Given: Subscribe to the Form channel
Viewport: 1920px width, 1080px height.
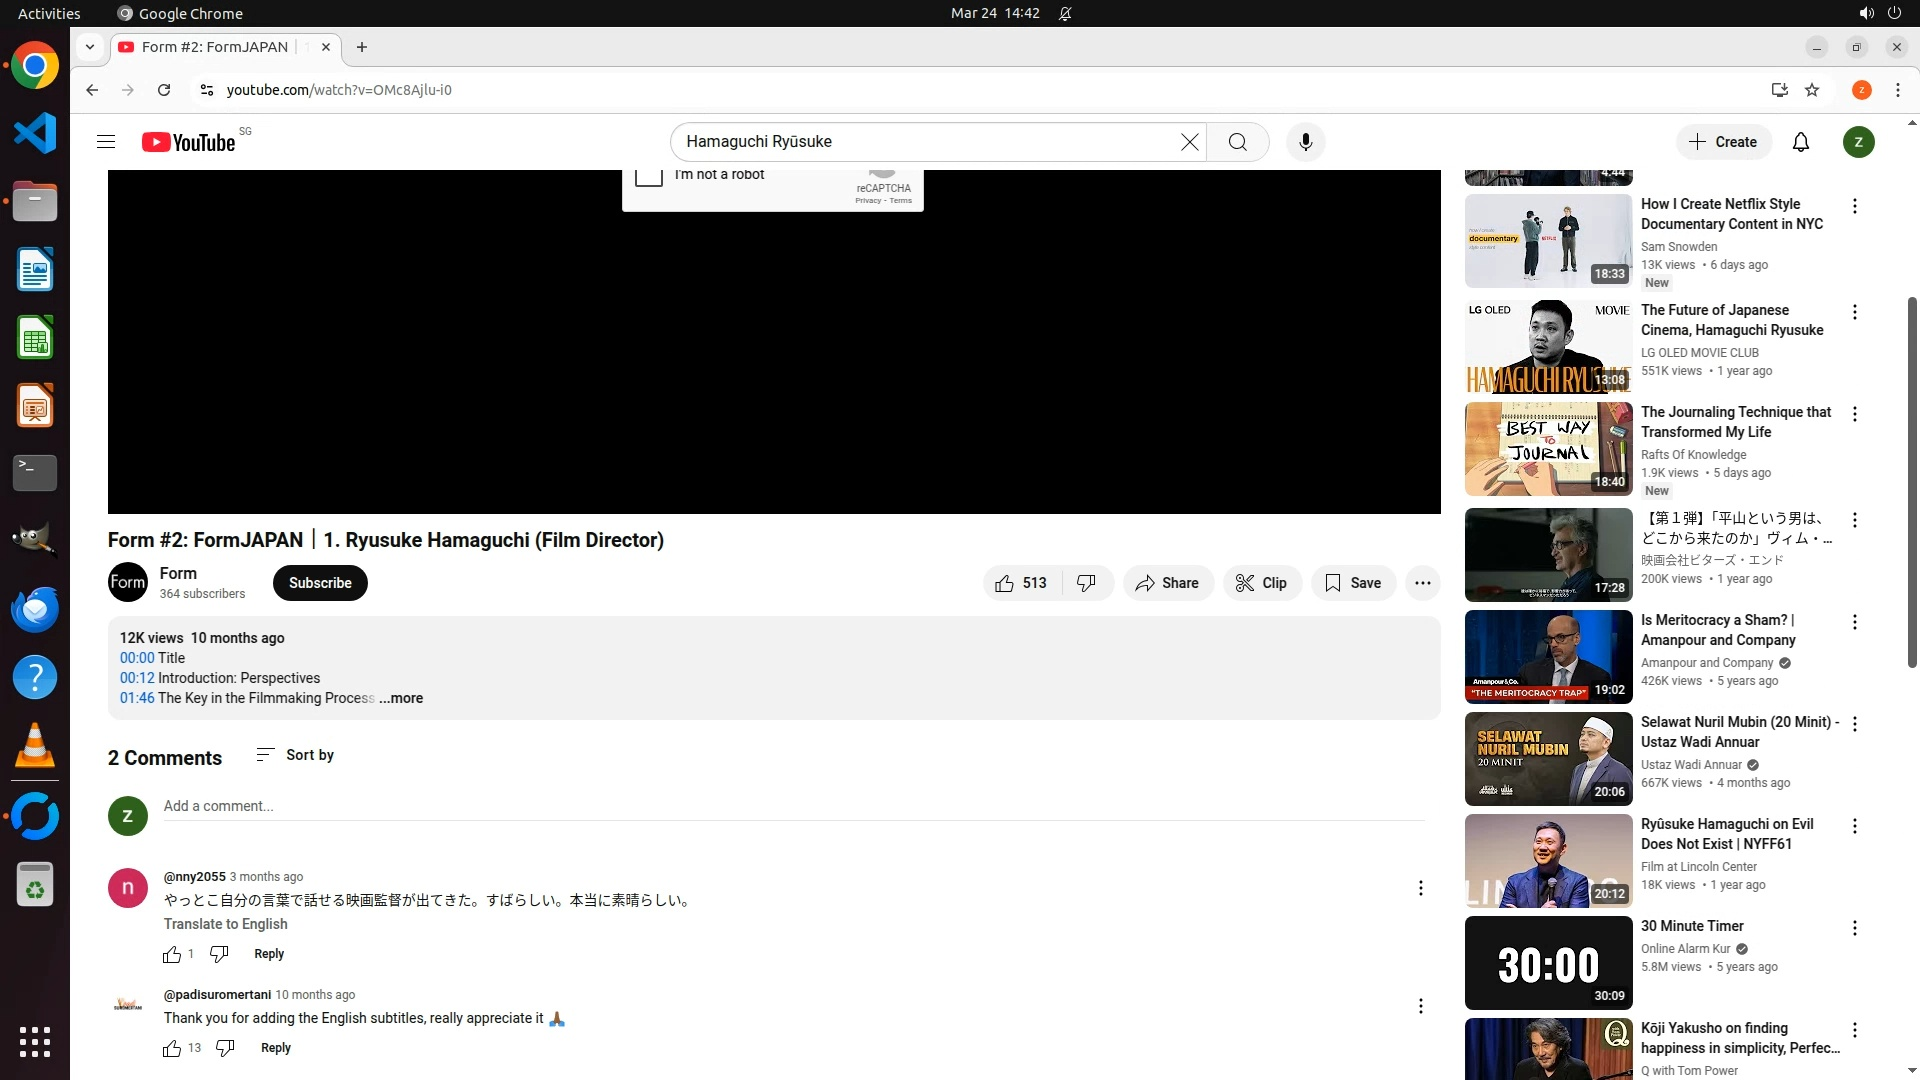Looking at the screenshot, I should click(x=320, y=583).
